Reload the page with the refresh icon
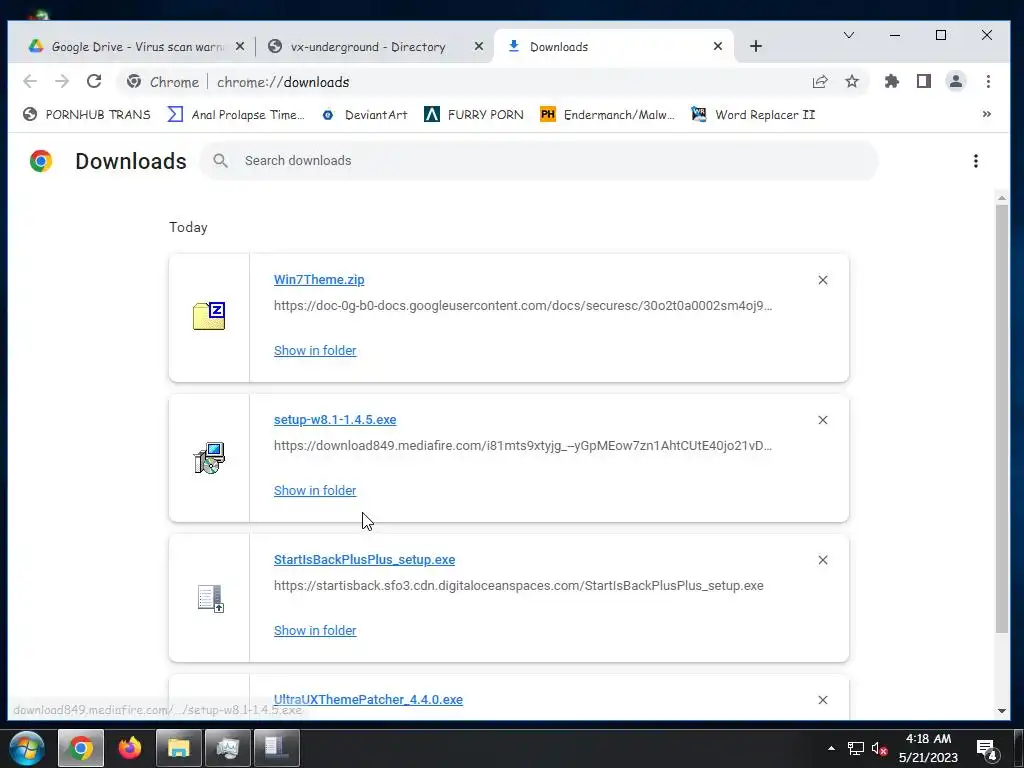The width and height of the screenshot is (1024, 768). click(94, 82)
